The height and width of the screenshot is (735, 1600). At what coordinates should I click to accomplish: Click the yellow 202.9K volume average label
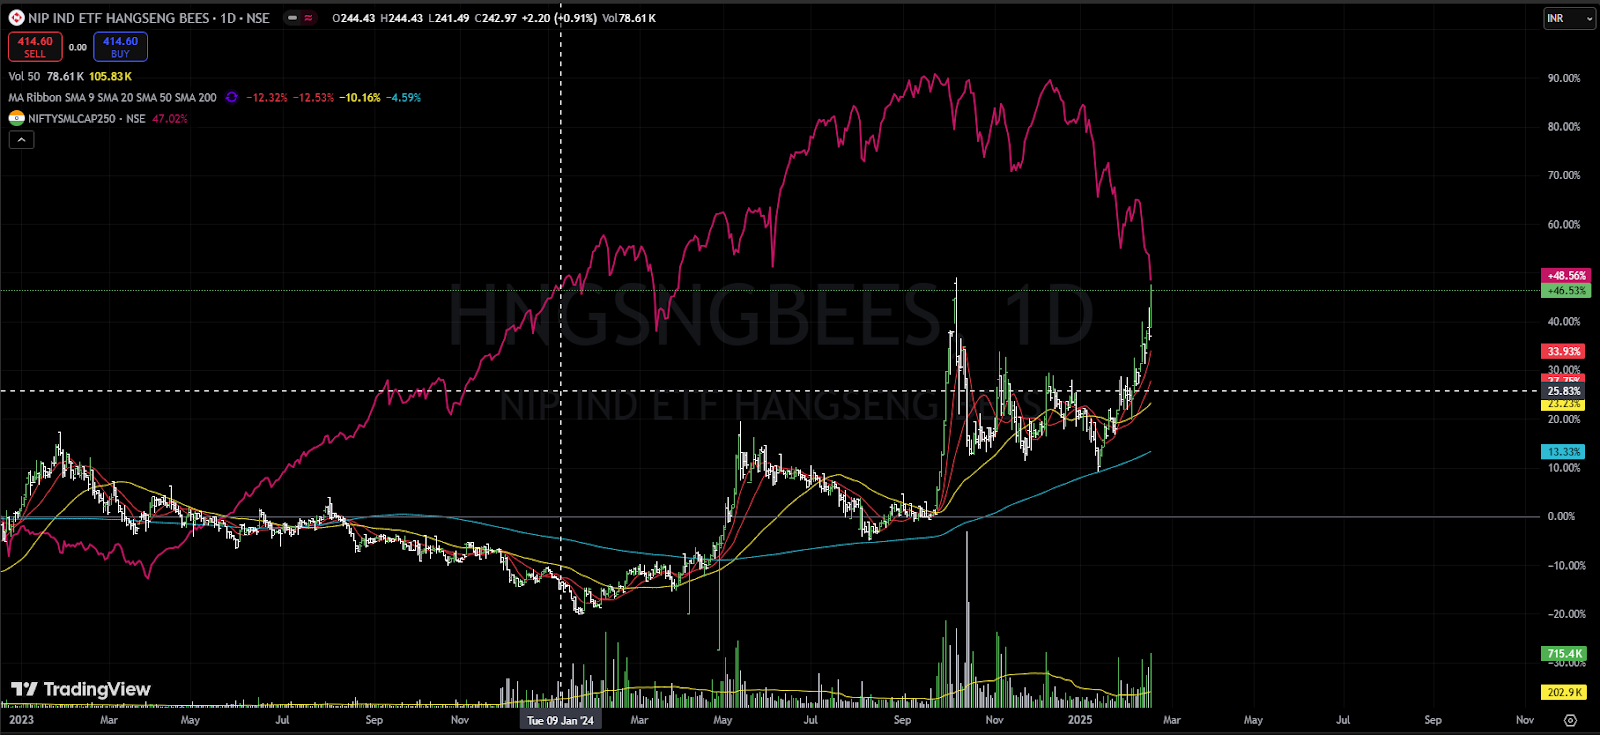coord(1564,692)
